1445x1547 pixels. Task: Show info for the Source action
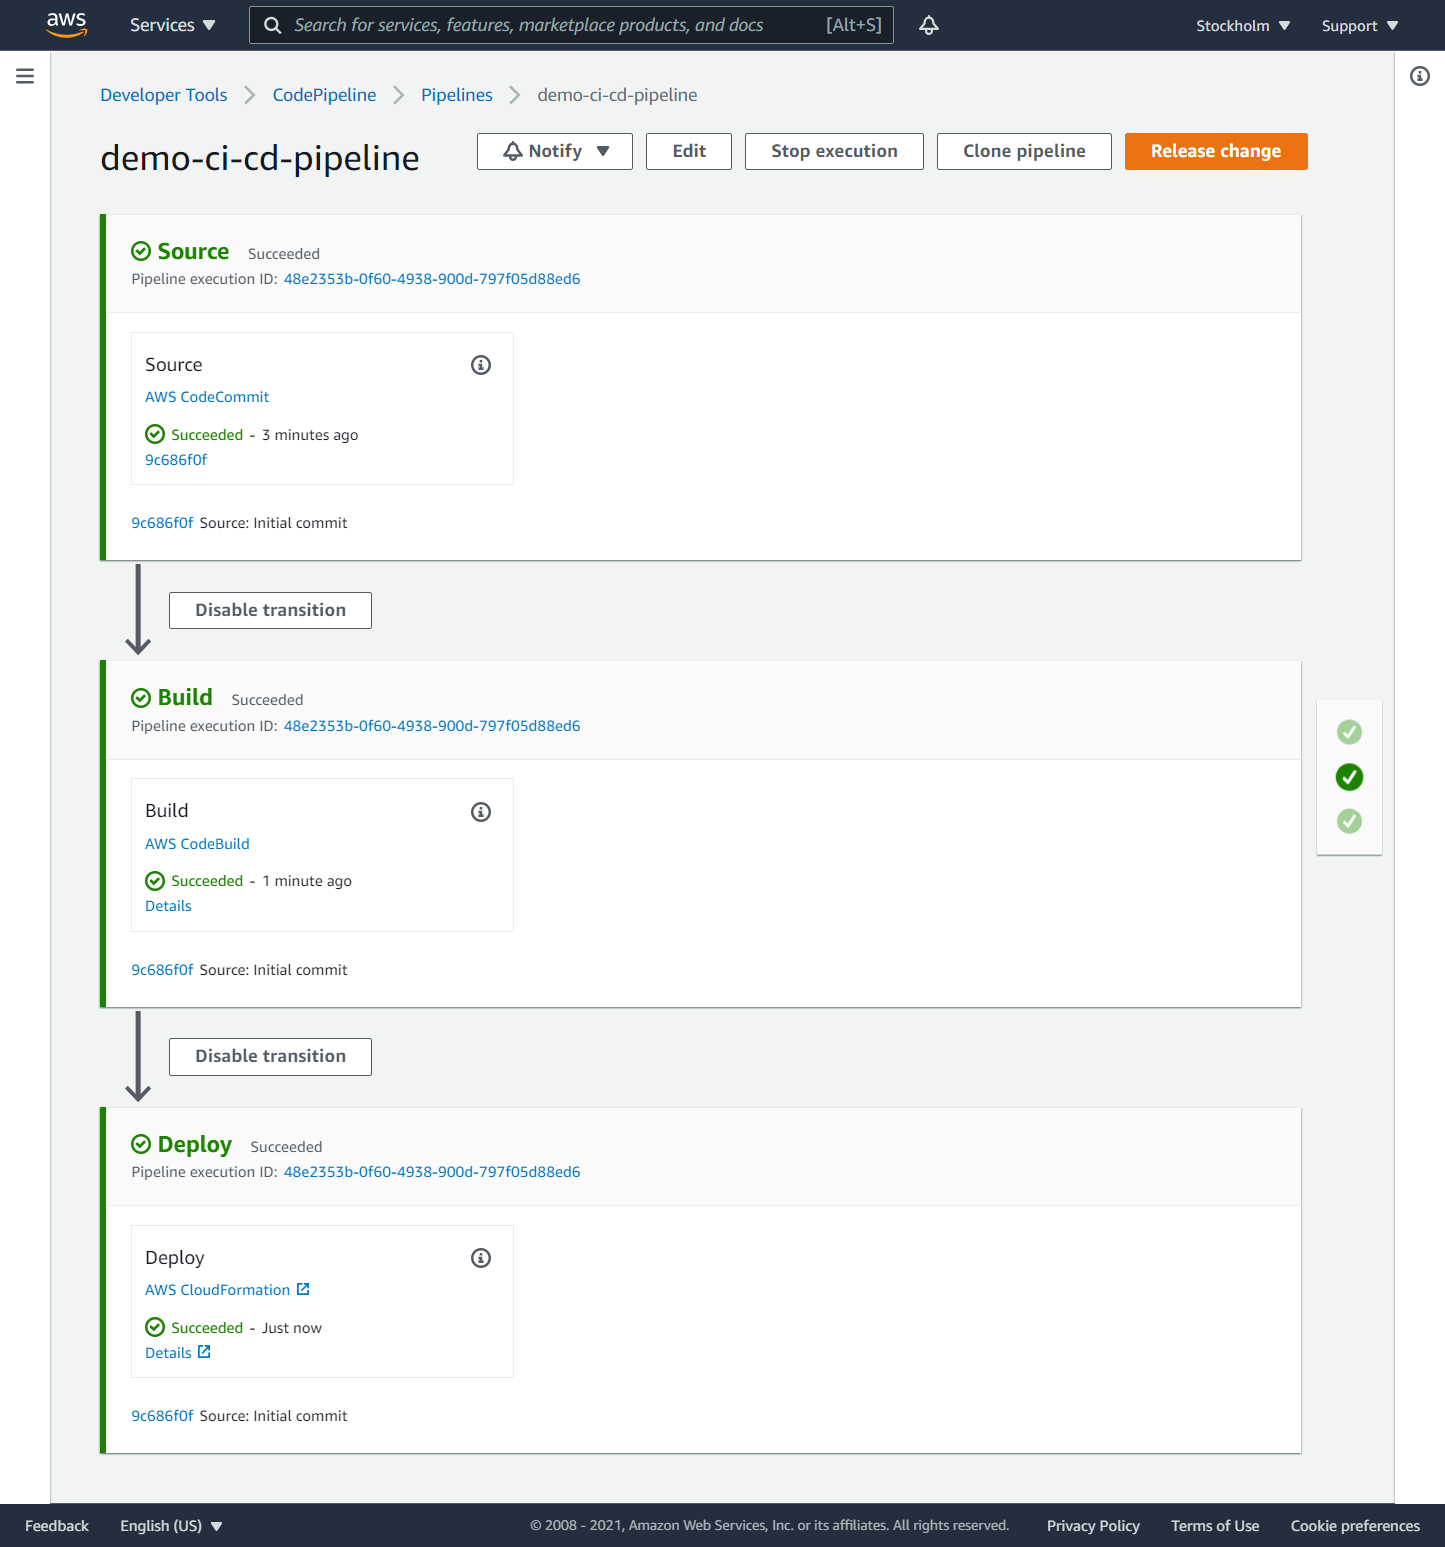(x=481, y=365)
